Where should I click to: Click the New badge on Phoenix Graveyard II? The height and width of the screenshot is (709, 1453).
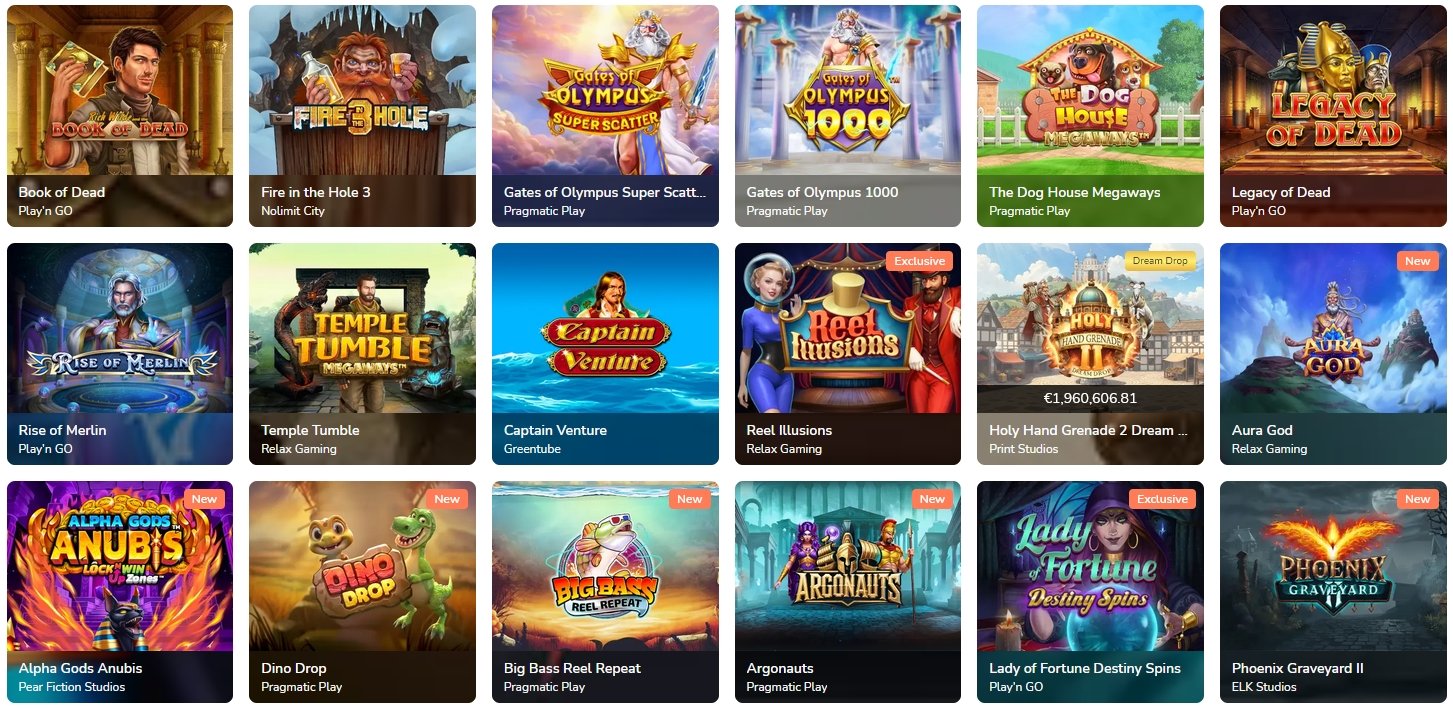(x=1417, y=499)
